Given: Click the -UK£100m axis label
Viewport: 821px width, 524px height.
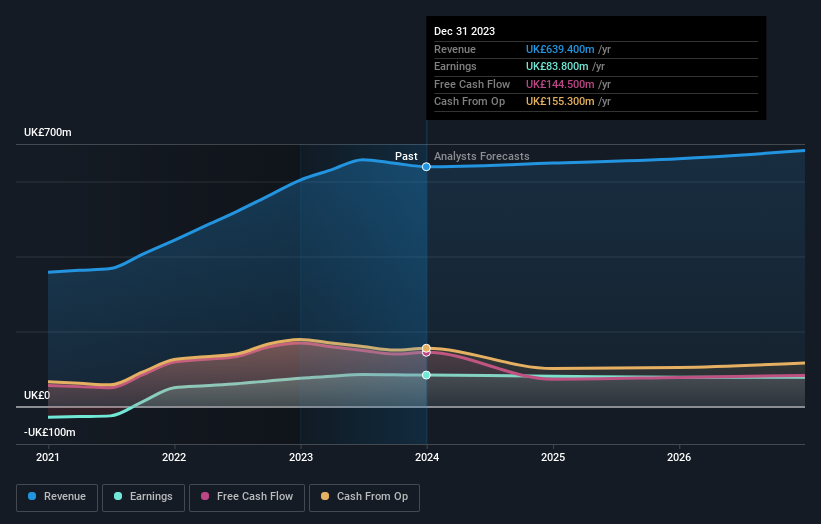Looking at the screenshot, I should (50, 432).
